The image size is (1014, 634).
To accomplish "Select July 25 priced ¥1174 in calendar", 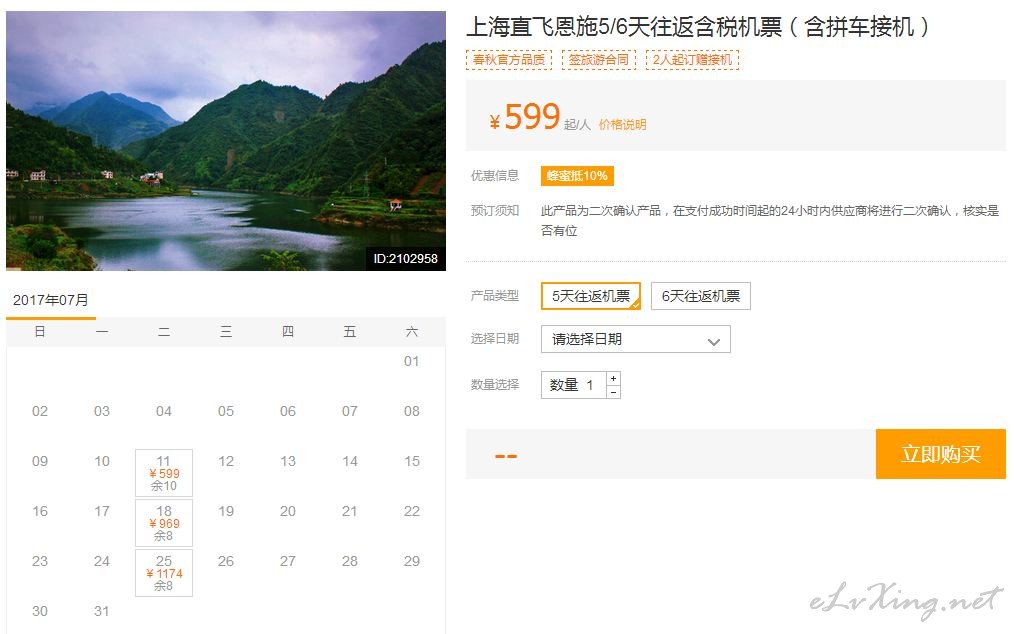I will (x=164, y=573).
